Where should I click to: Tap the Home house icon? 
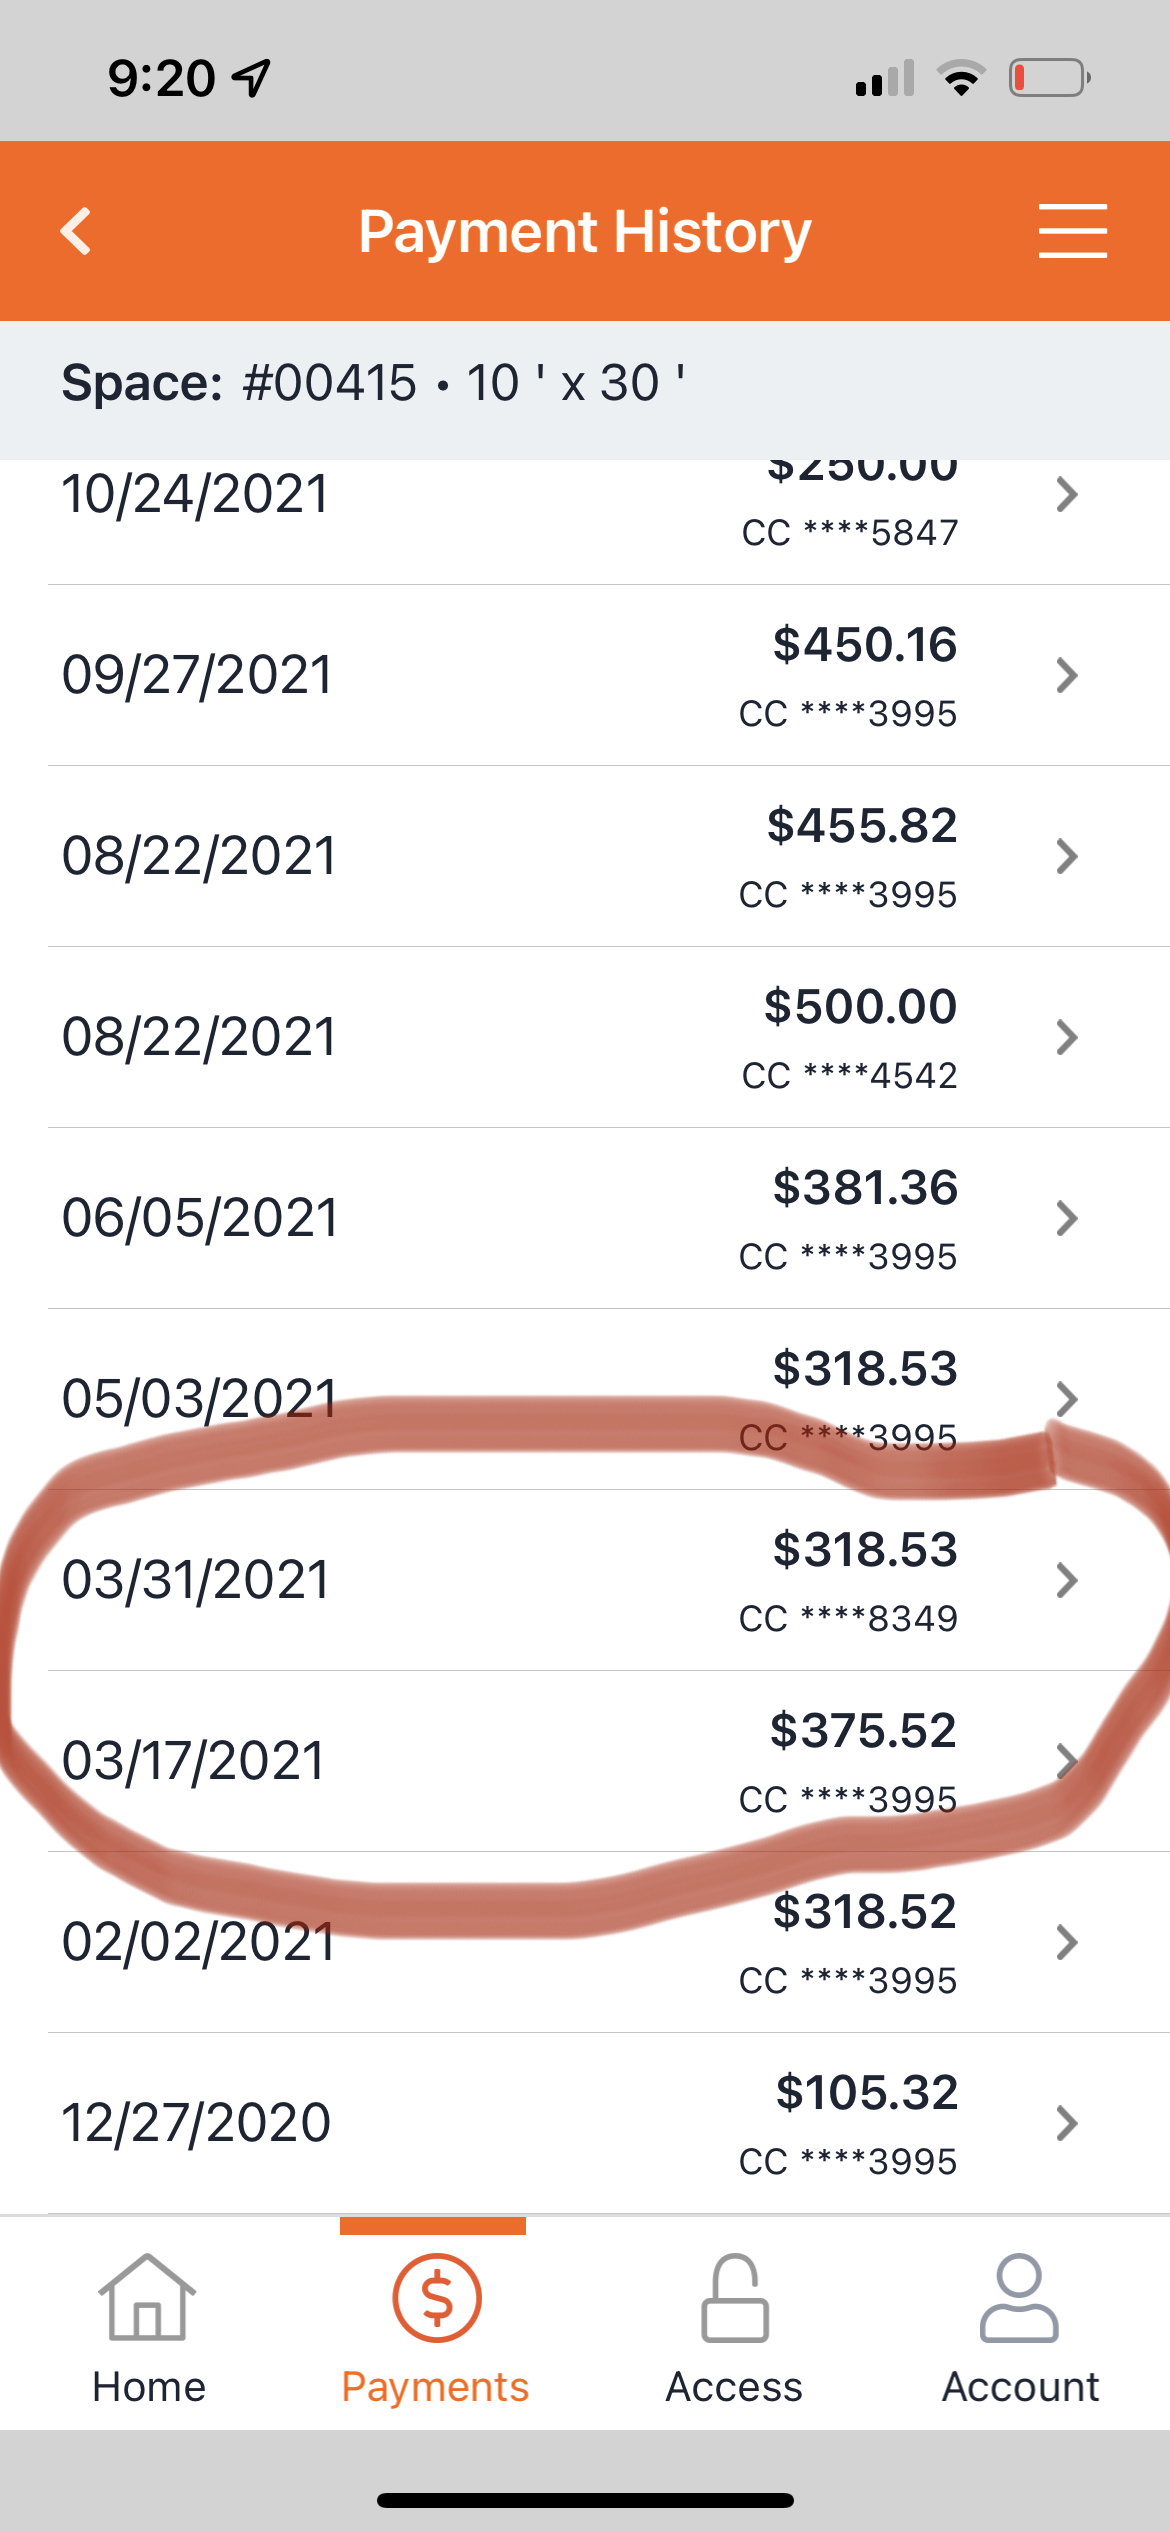[148, 2298]
